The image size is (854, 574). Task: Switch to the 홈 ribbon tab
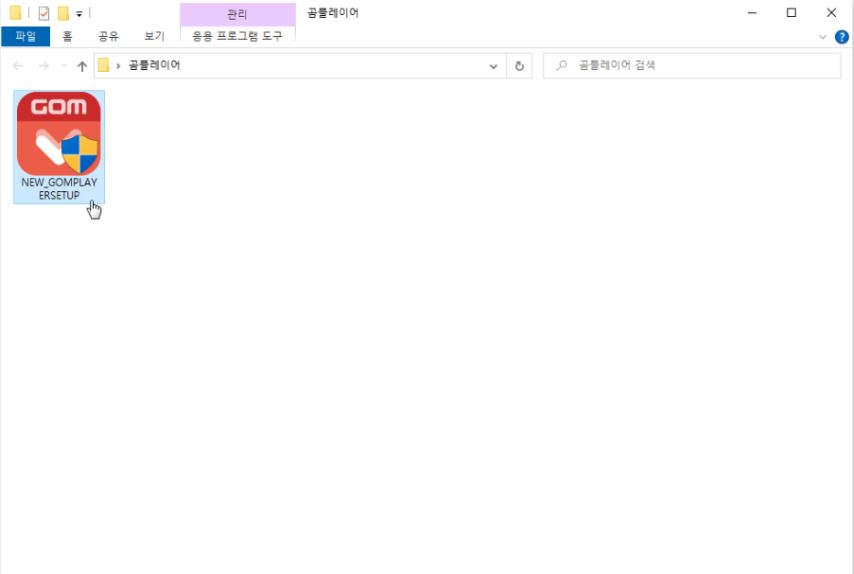coord(67,36)
